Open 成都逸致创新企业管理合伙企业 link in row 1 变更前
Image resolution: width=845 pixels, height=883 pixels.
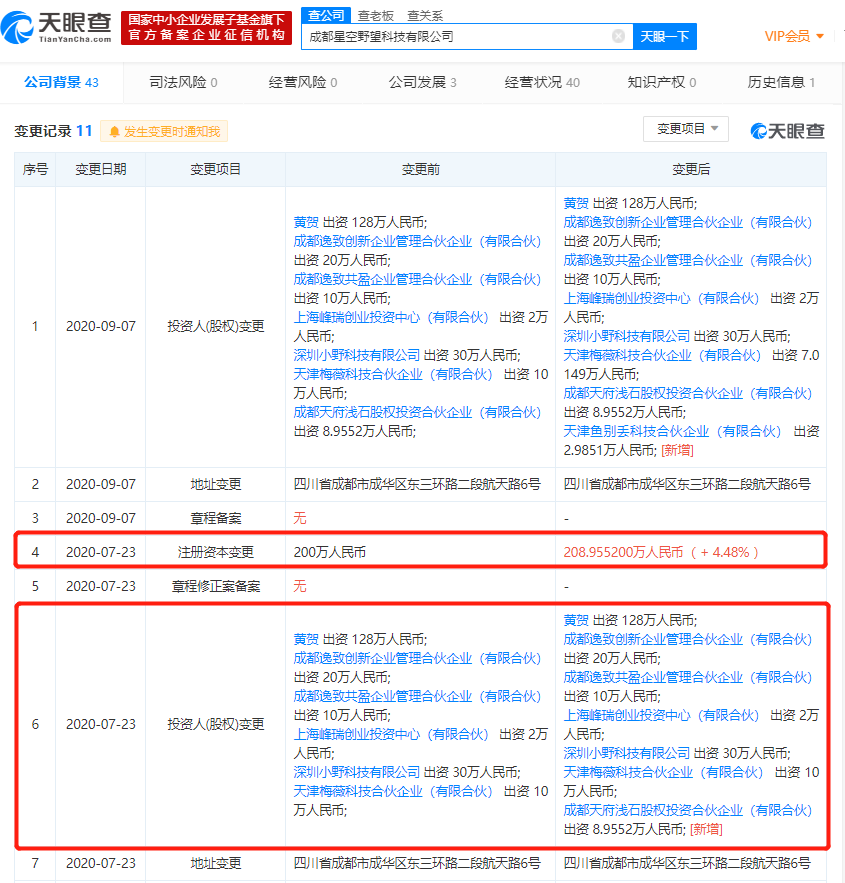click(417, 242)
